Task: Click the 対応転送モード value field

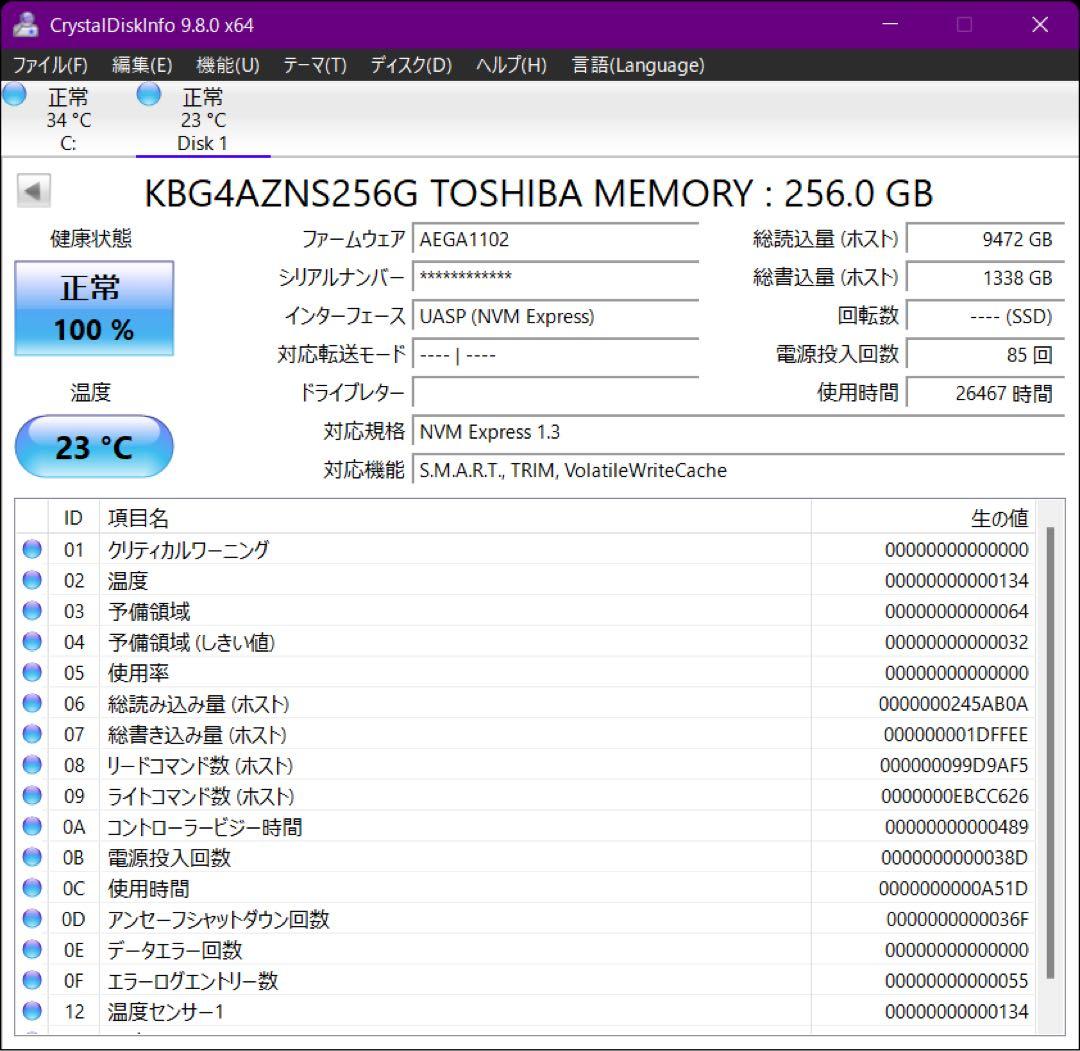Action: 555,355
